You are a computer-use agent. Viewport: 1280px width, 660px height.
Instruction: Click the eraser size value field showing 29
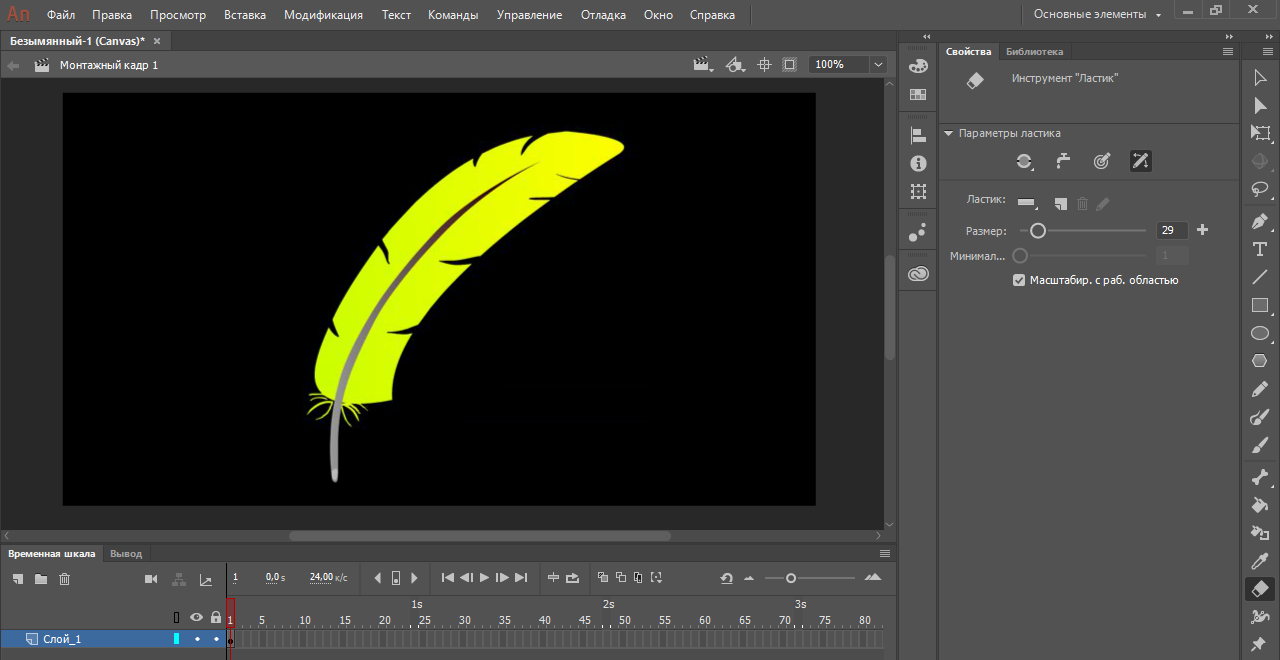tap(1172, 230)
